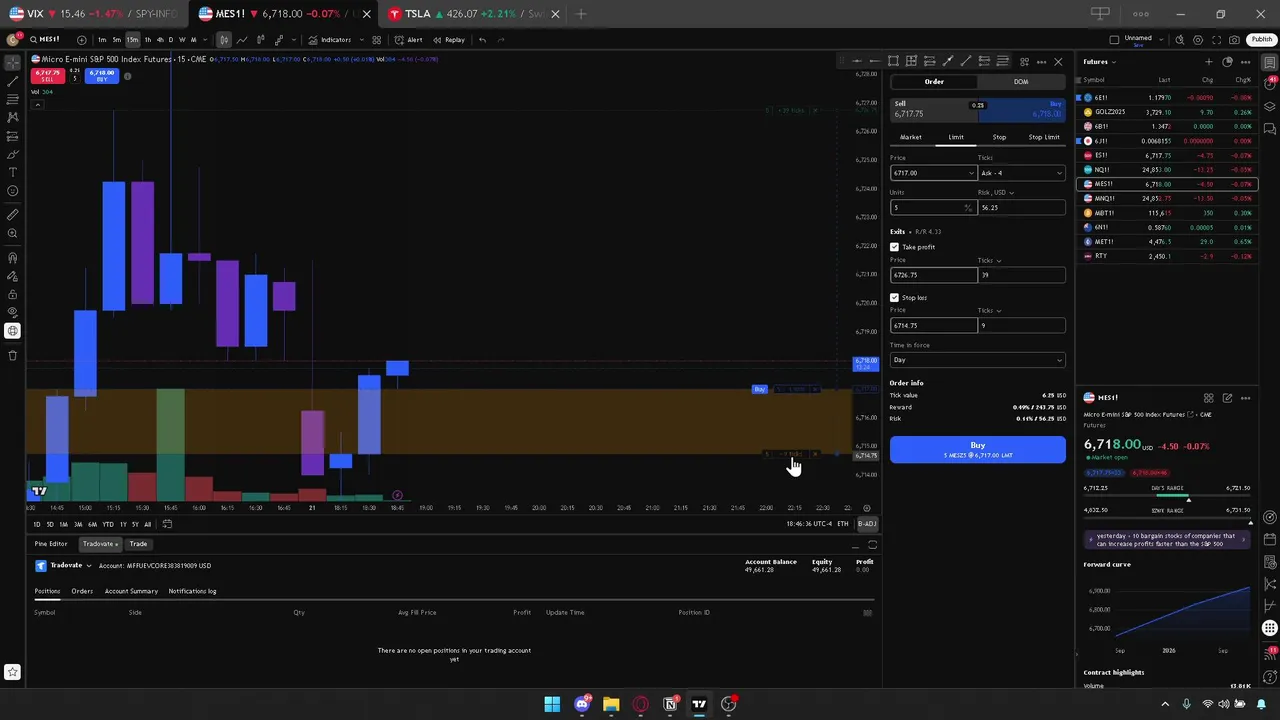Viewport: 1280px width, 720px height.
Task: Click the take profit price field 6726.75
Action: coord(933,275)
